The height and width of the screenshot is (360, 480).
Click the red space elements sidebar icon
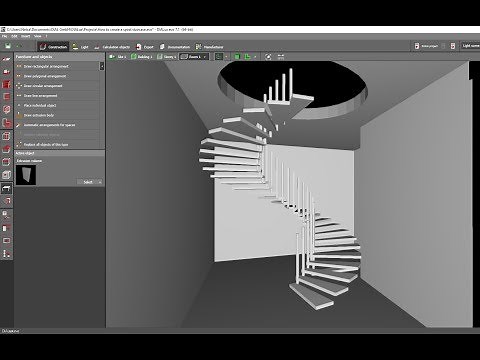pos(6,123)
